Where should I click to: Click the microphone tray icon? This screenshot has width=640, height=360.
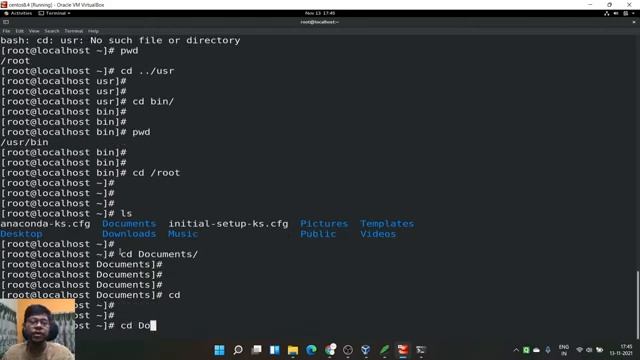coord(548,350)
